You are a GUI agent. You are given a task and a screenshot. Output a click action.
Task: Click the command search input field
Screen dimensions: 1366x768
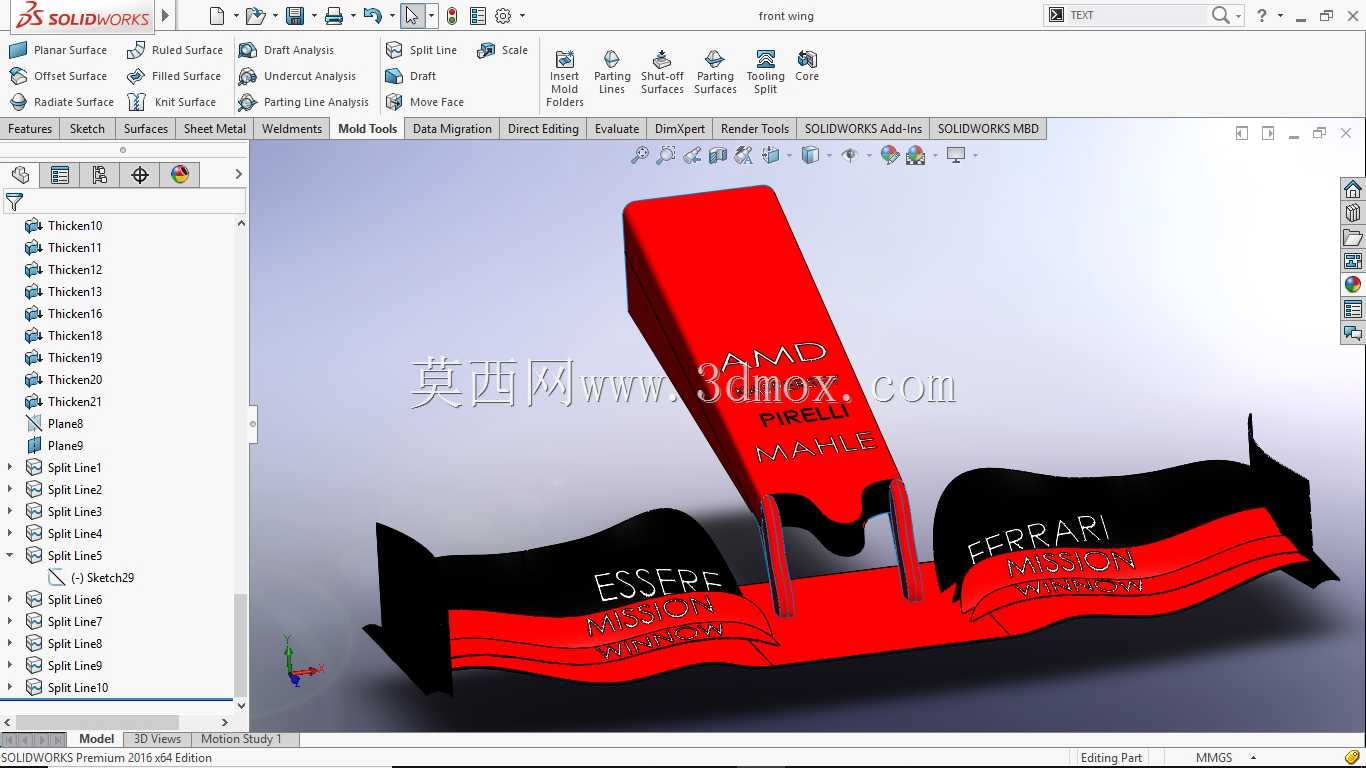pyautogui.click(x=1137, y=16)
